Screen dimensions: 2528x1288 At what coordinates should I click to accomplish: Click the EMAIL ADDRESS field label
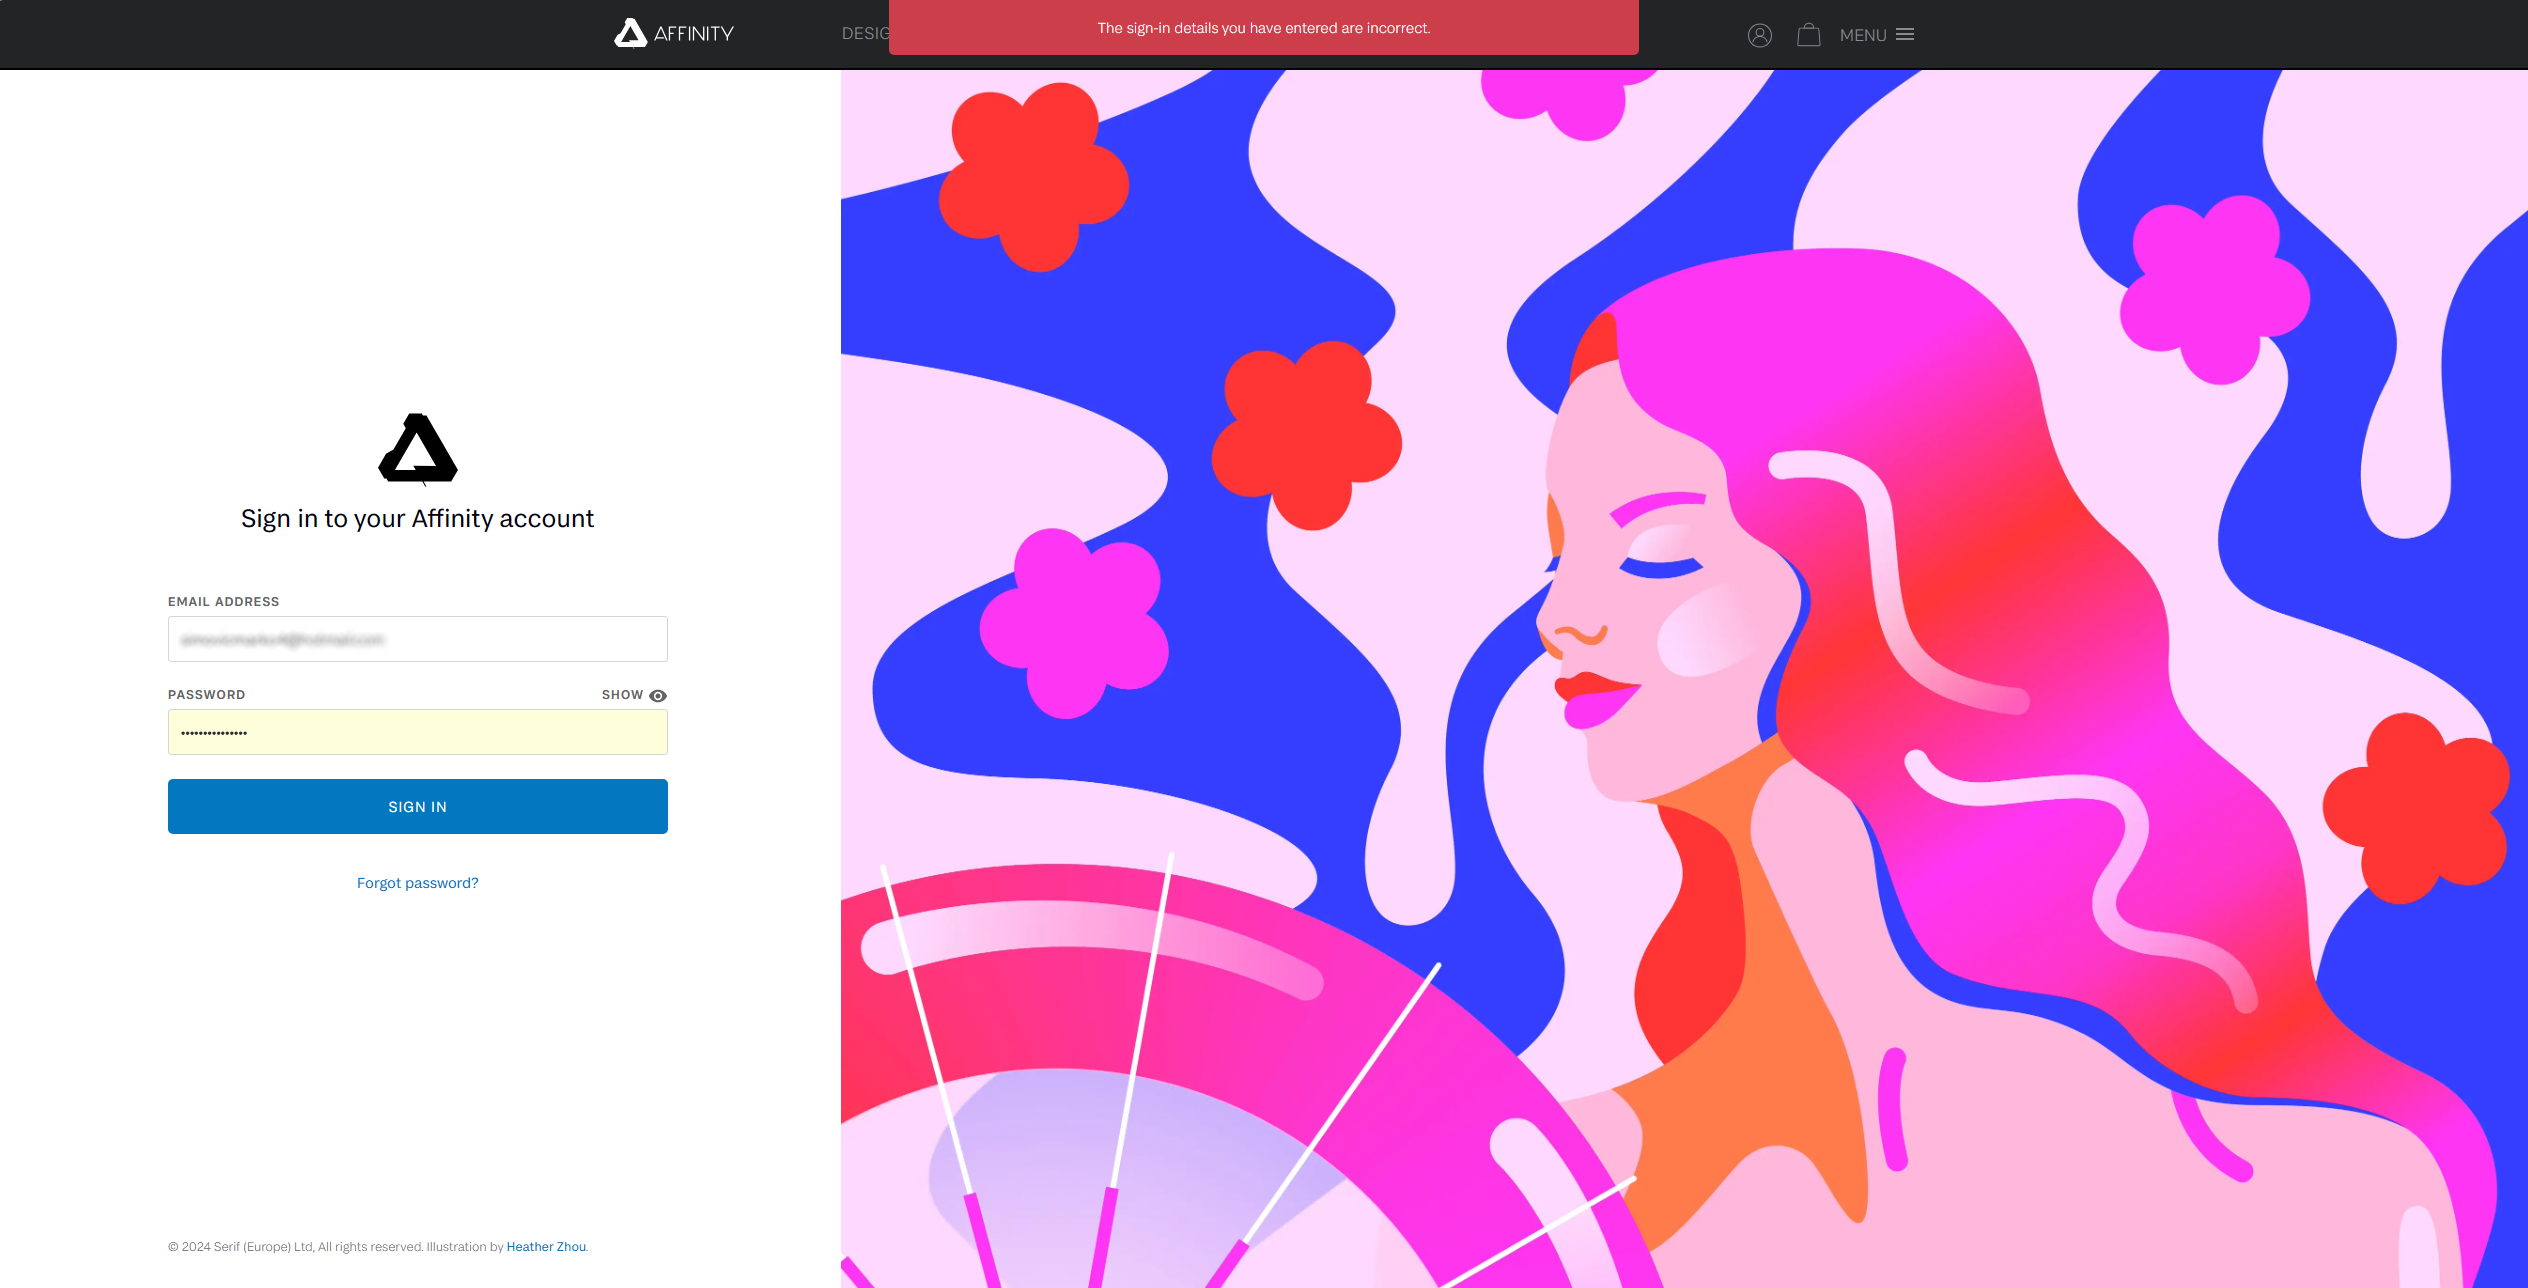(x=223, y=602)
